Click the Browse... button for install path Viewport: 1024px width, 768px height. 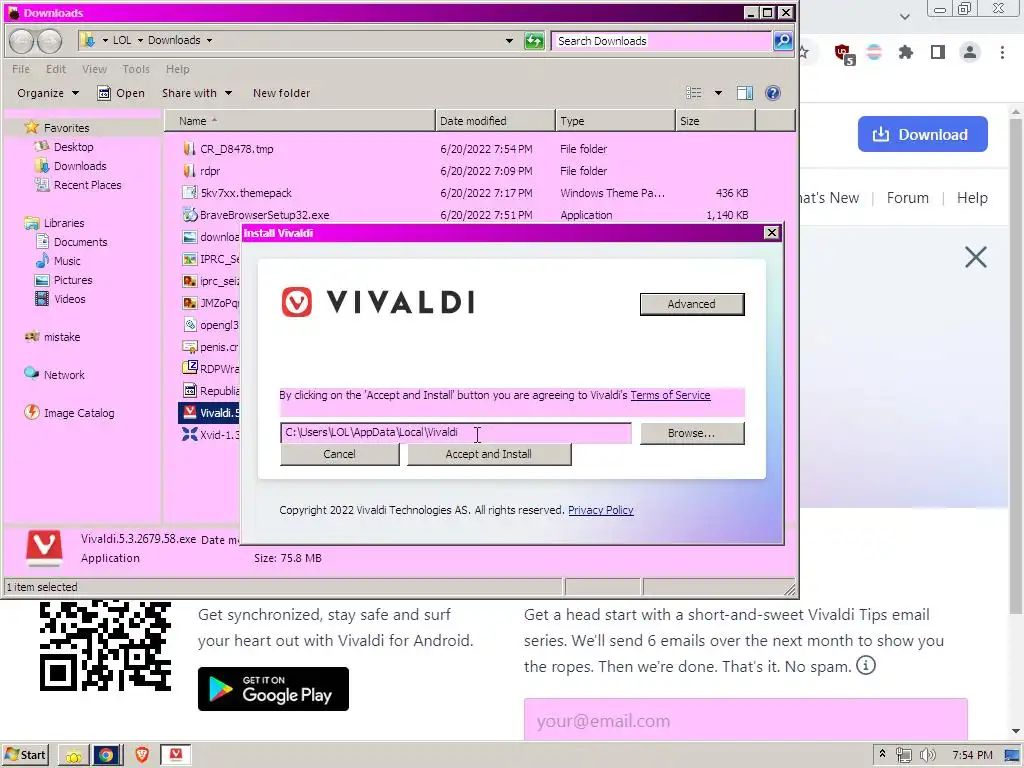pyautogui.click(x=692, y=433)
